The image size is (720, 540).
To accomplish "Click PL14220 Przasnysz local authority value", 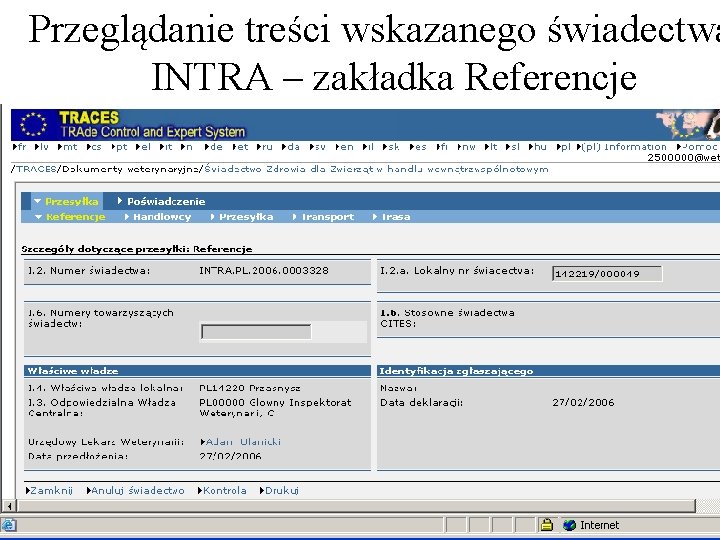I will [x=250, y=388].
